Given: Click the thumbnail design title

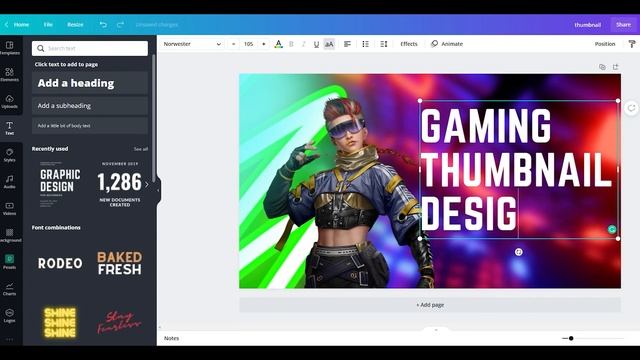Looking at the screenshot, I should (x=587, y=25).
